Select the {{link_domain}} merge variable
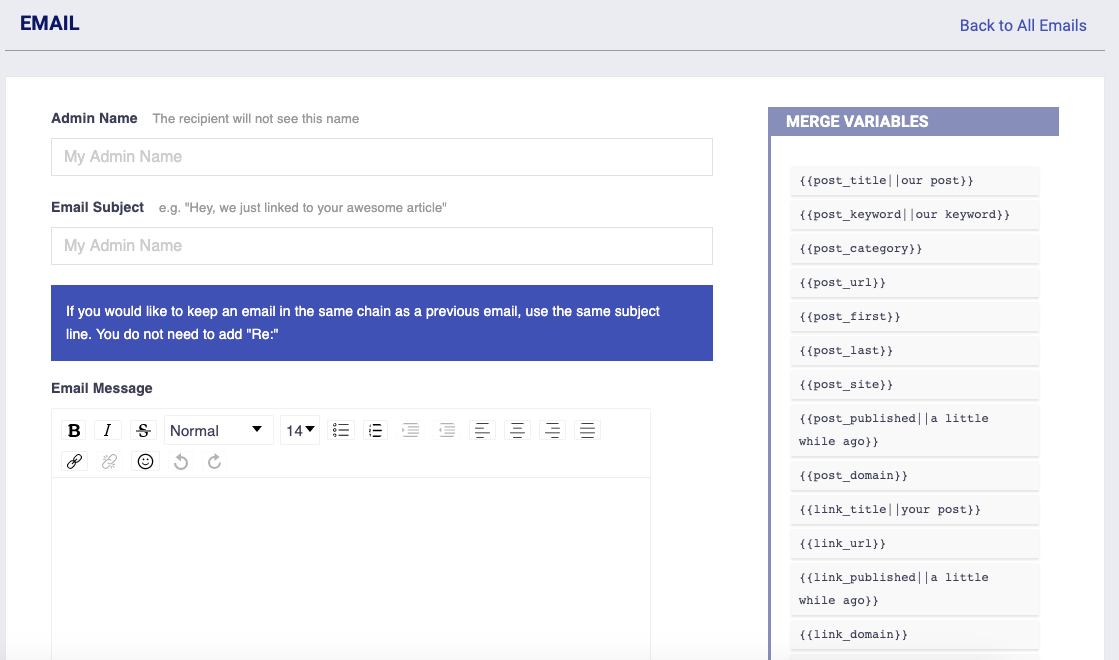The width and height of the screenshot is (1119, 660). 914,634
